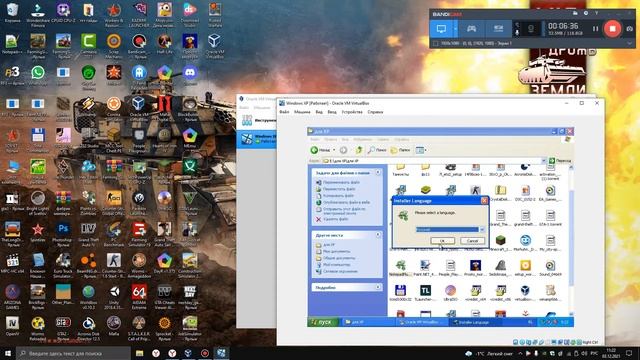Open Файл menu in VirtualBox window
Image resolution: width=640 pixels, height=360 pixels.
[284, 112]
